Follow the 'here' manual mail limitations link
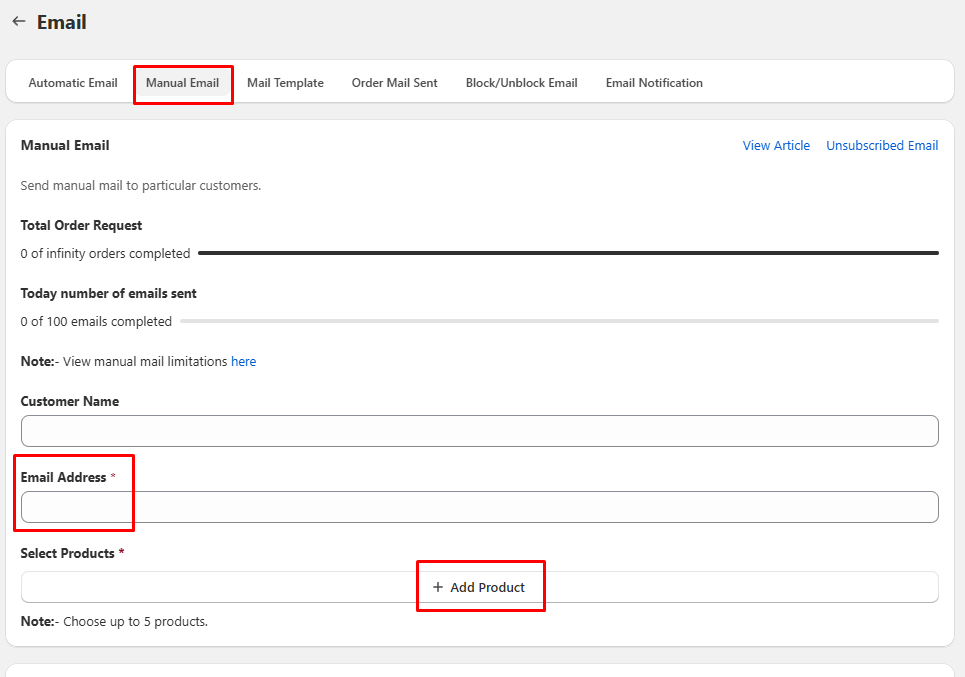 (x=243, y=362)
